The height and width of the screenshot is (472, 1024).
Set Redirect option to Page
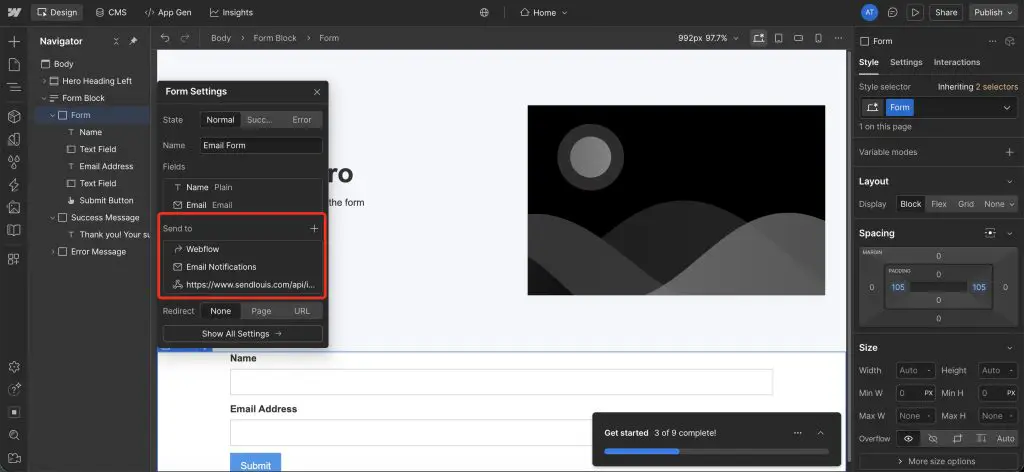[x=261, y=311]
